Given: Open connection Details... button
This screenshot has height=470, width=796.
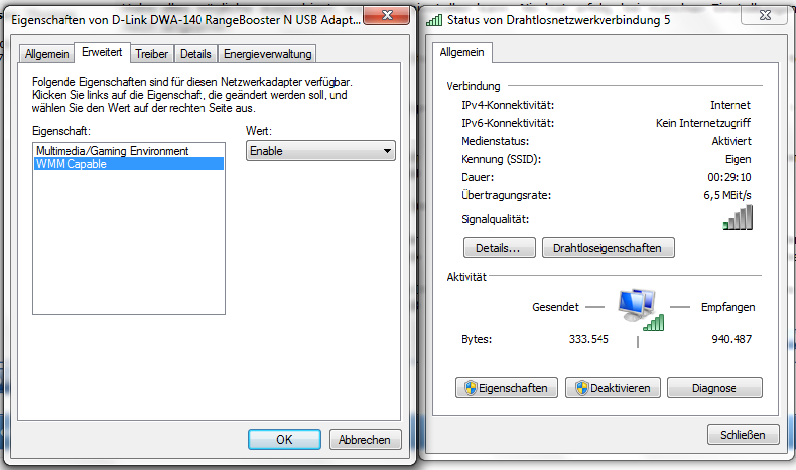Looking at the screenshot, I should [x=499, y=248].
